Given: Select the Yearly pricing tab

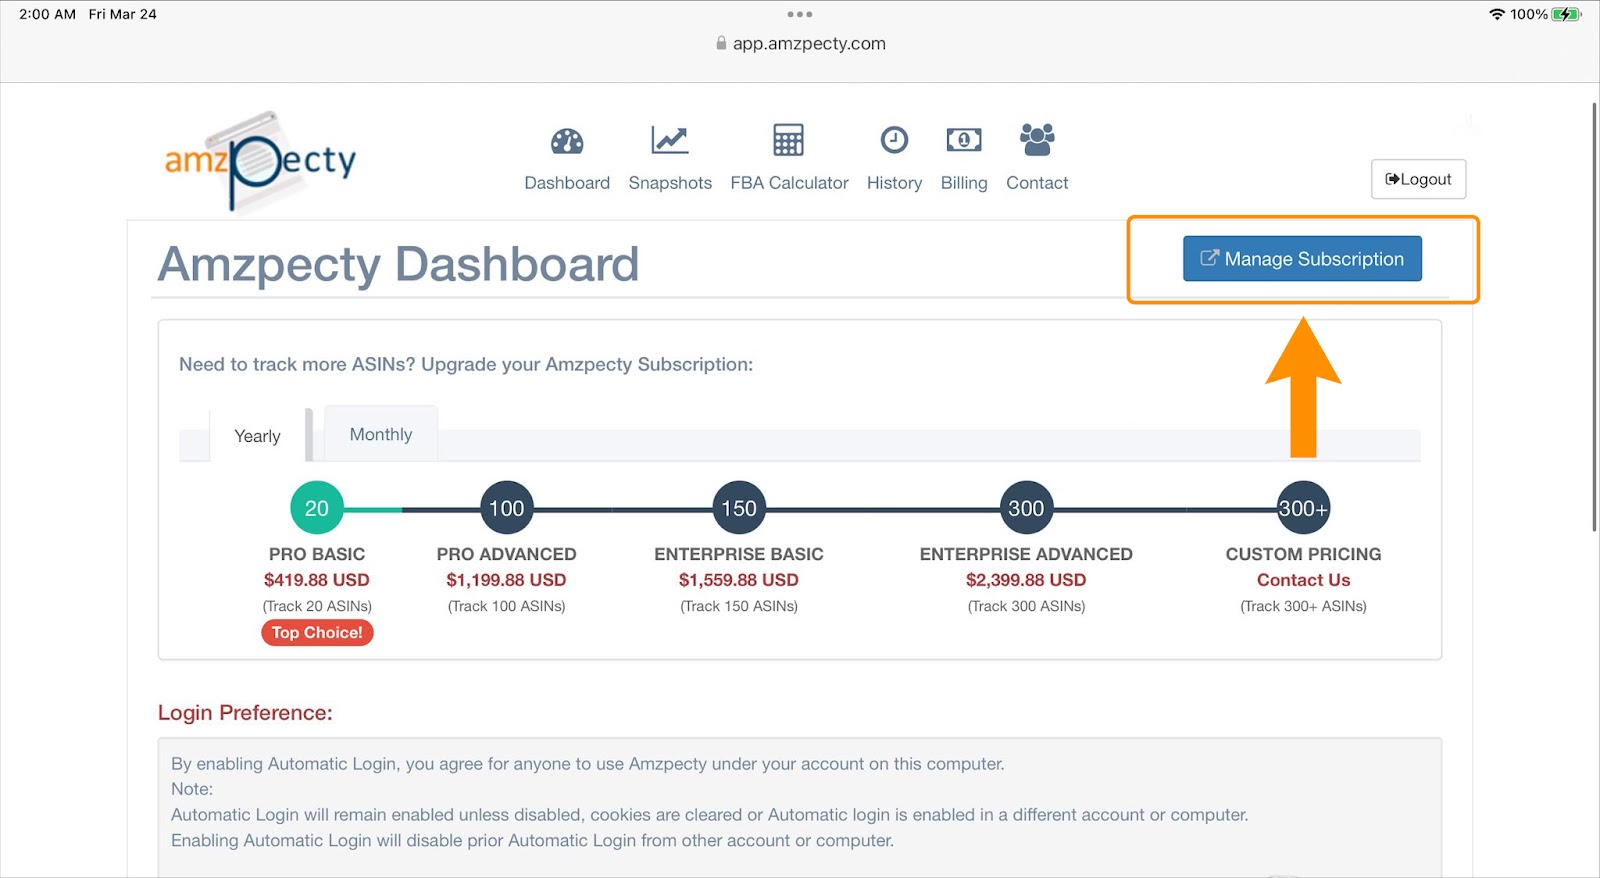Looking at the screenshot, I should (x=257, y=436).
